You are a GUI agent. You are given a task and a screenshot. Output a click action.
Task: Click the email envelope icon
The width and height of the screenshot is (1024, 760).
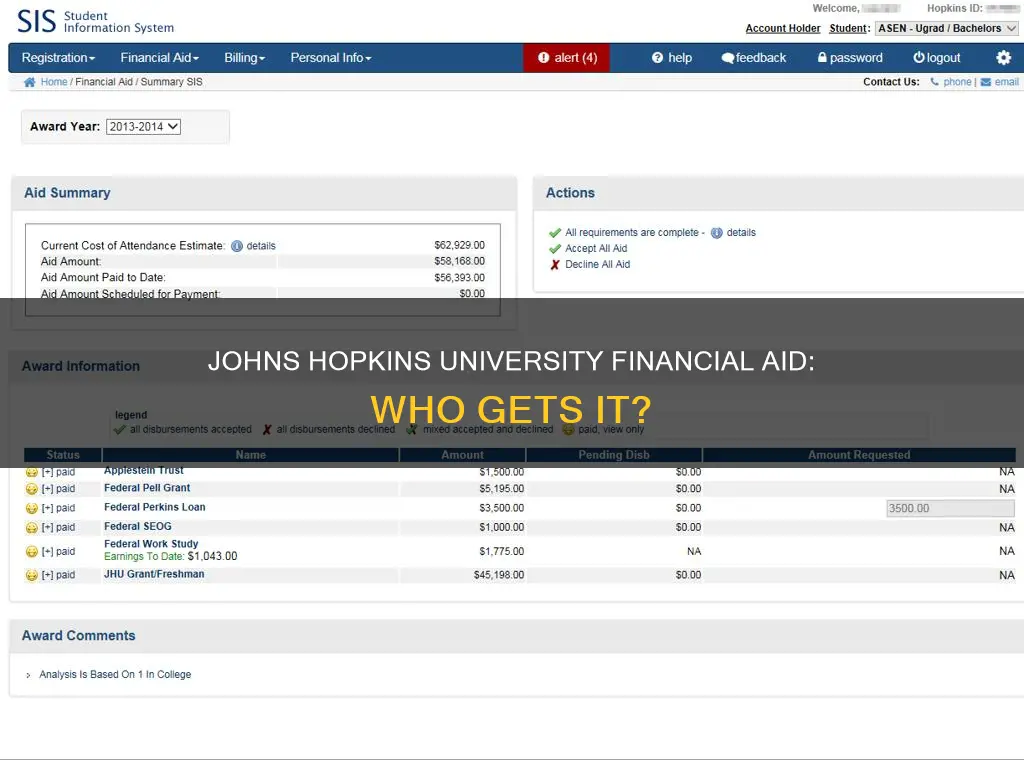985,82
